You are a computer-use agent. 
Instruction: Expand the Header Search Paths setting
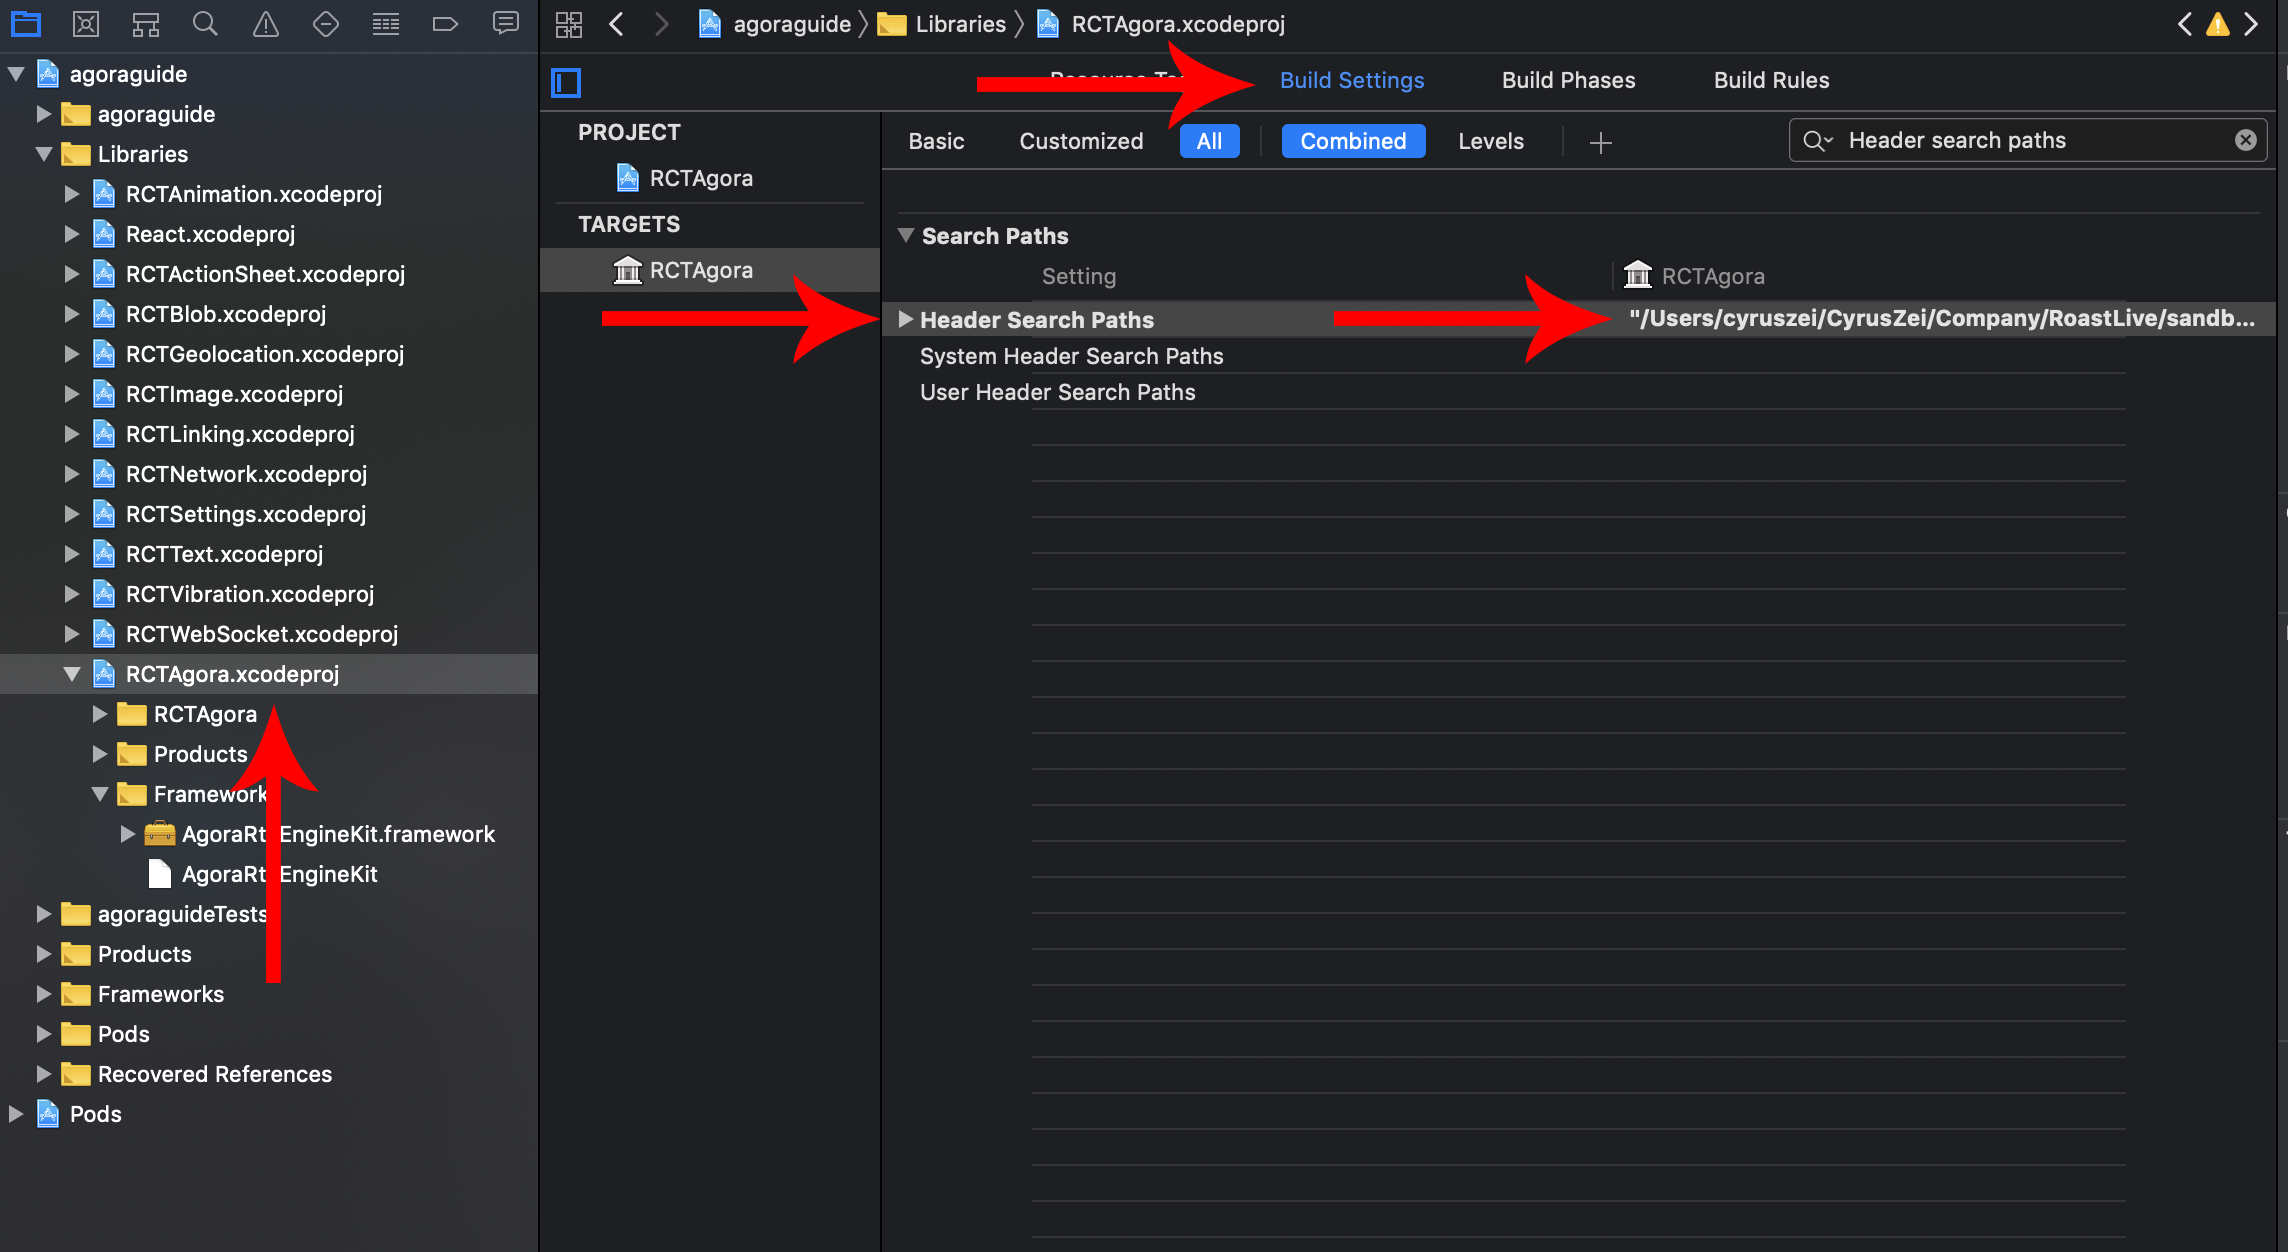click(906, 319)
